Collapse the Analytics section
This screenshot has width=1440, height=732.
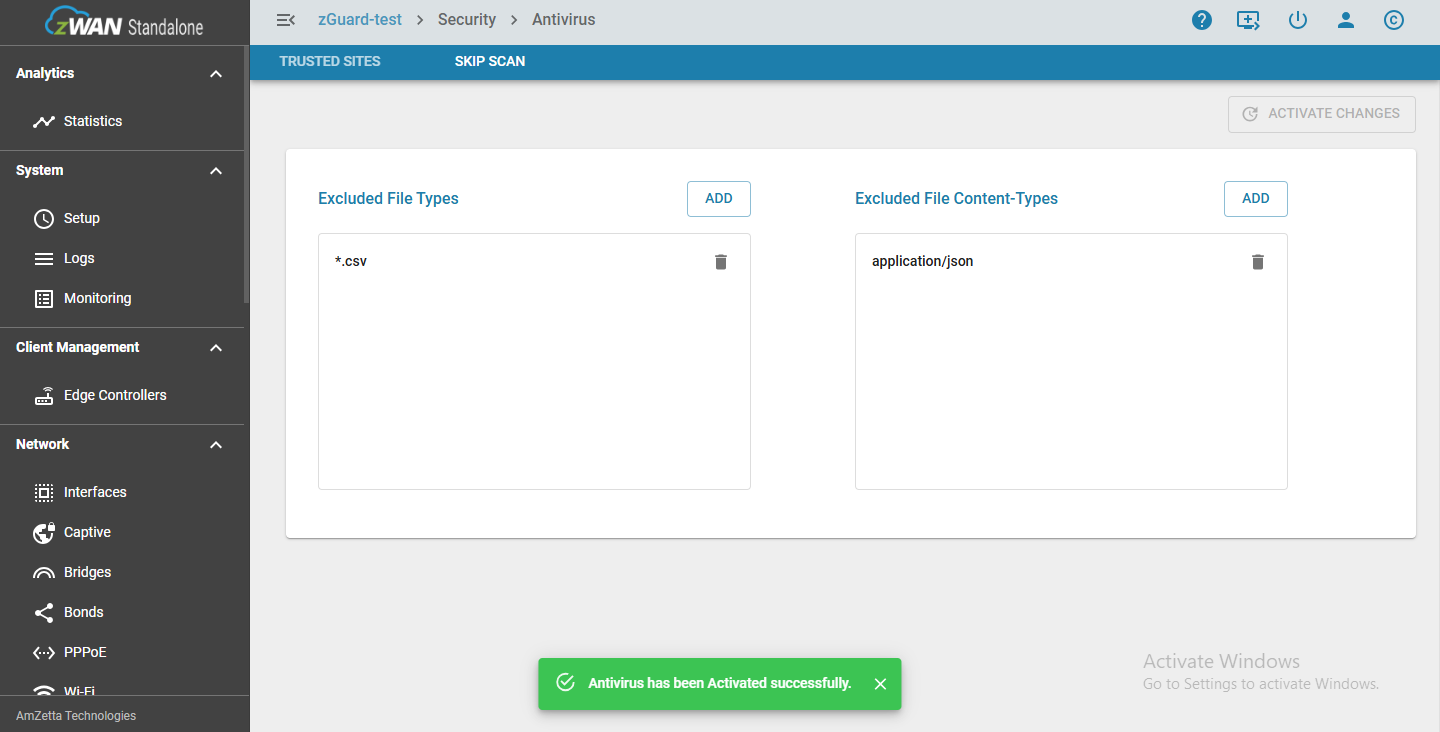point(216,74)
